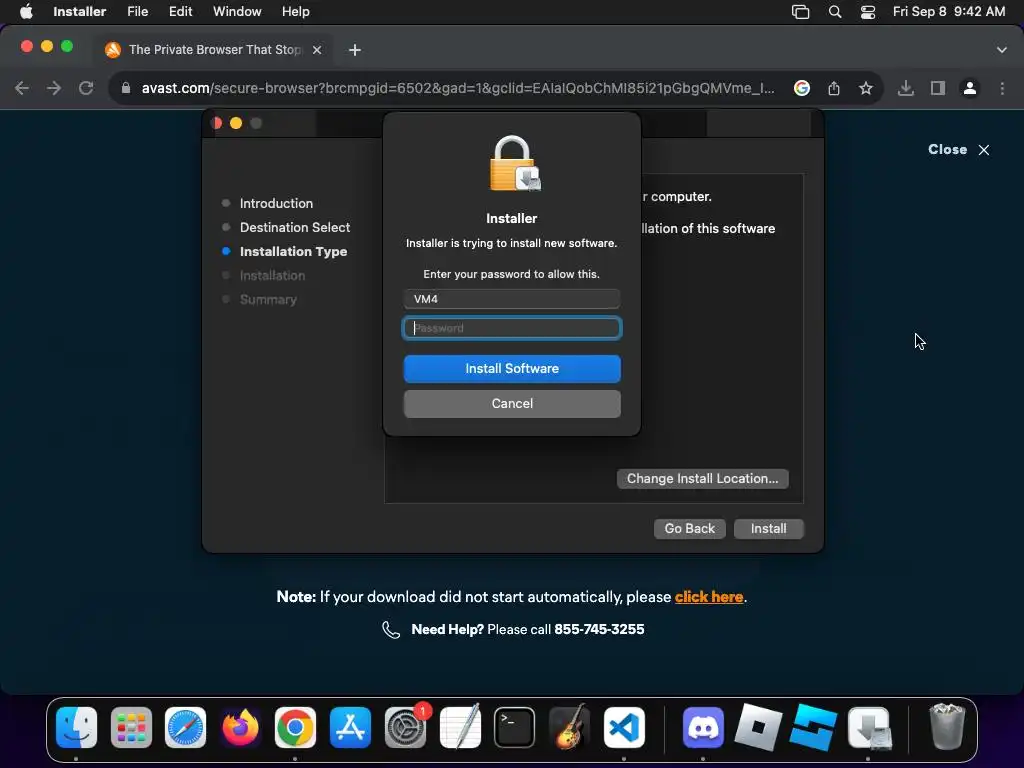The height and width of the screenshot is (768, 1024).
Task: Launch Firefox from the dock
Action: [x=240, y=727]
